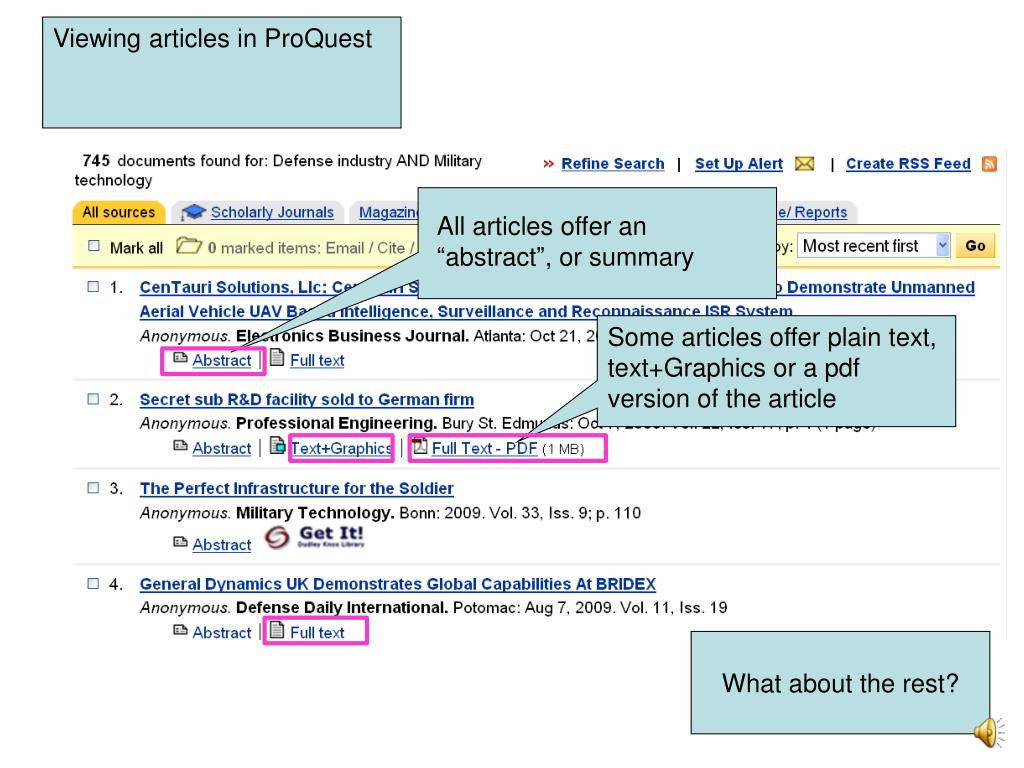Screen dimensions: 1024x768
Task: Check the box for result 1
Action: 93,287
